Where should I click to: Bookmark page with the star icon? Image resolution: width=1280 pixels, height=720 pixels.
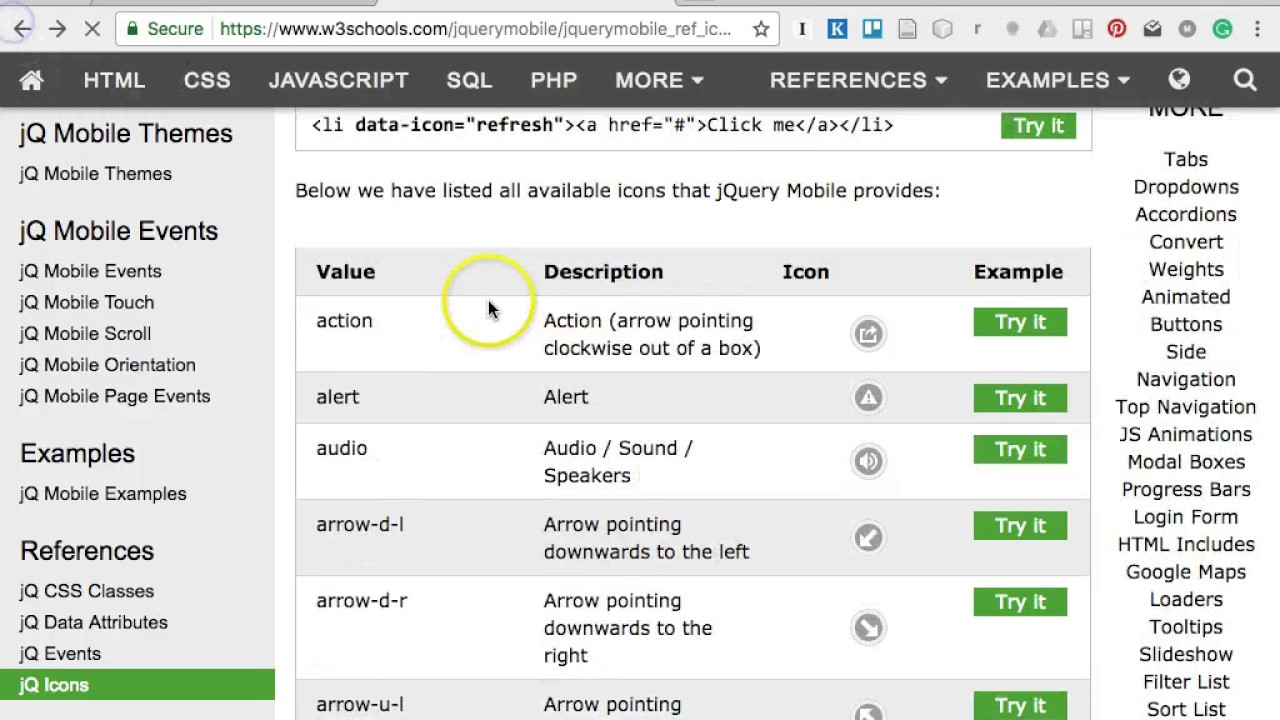coord(761,29)
